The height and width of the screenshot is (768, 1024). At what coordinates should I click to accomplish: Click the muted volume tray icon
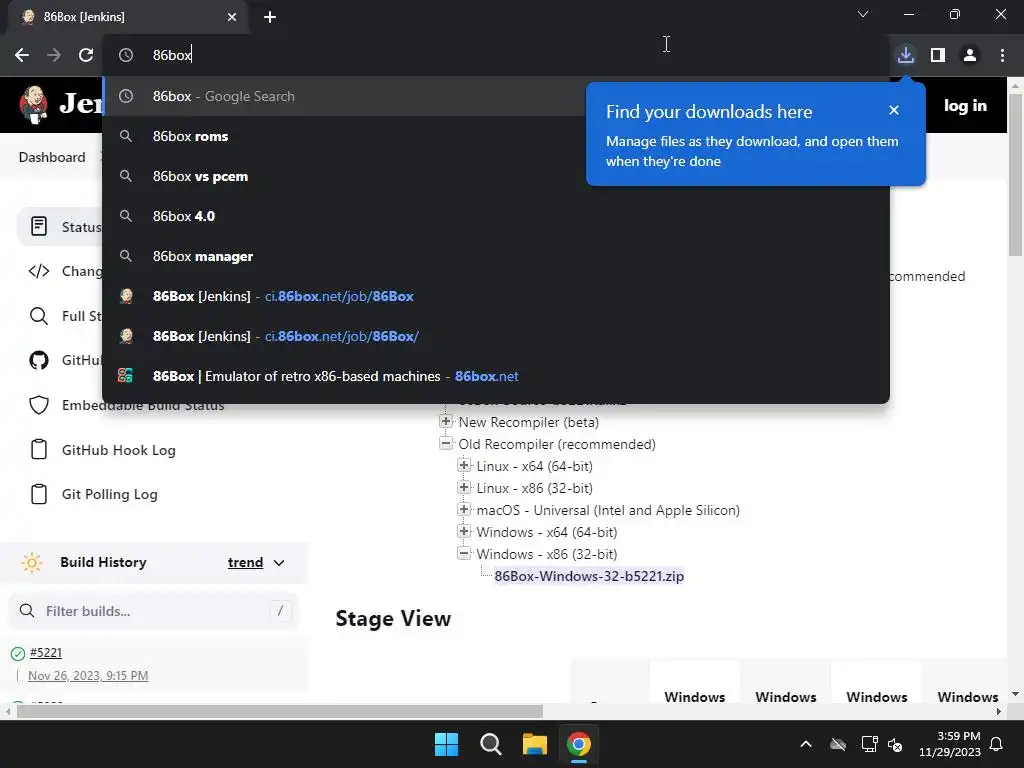click(x=895, y=744)
